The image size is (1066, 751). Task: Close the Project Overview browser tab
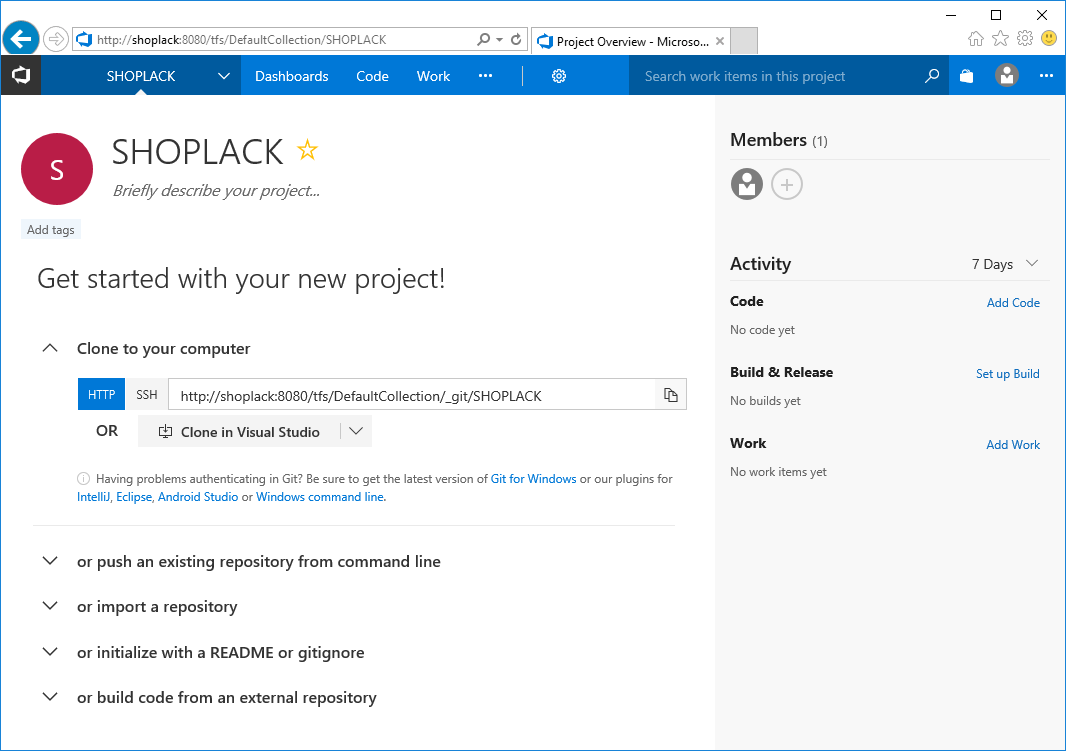(720, 41)
